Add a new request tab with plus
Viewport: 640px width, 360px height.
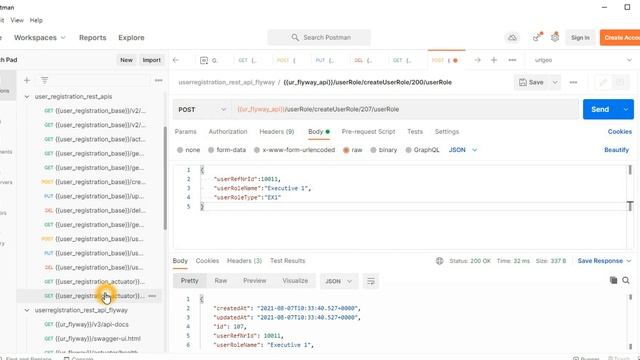click(x=494, y=60)
